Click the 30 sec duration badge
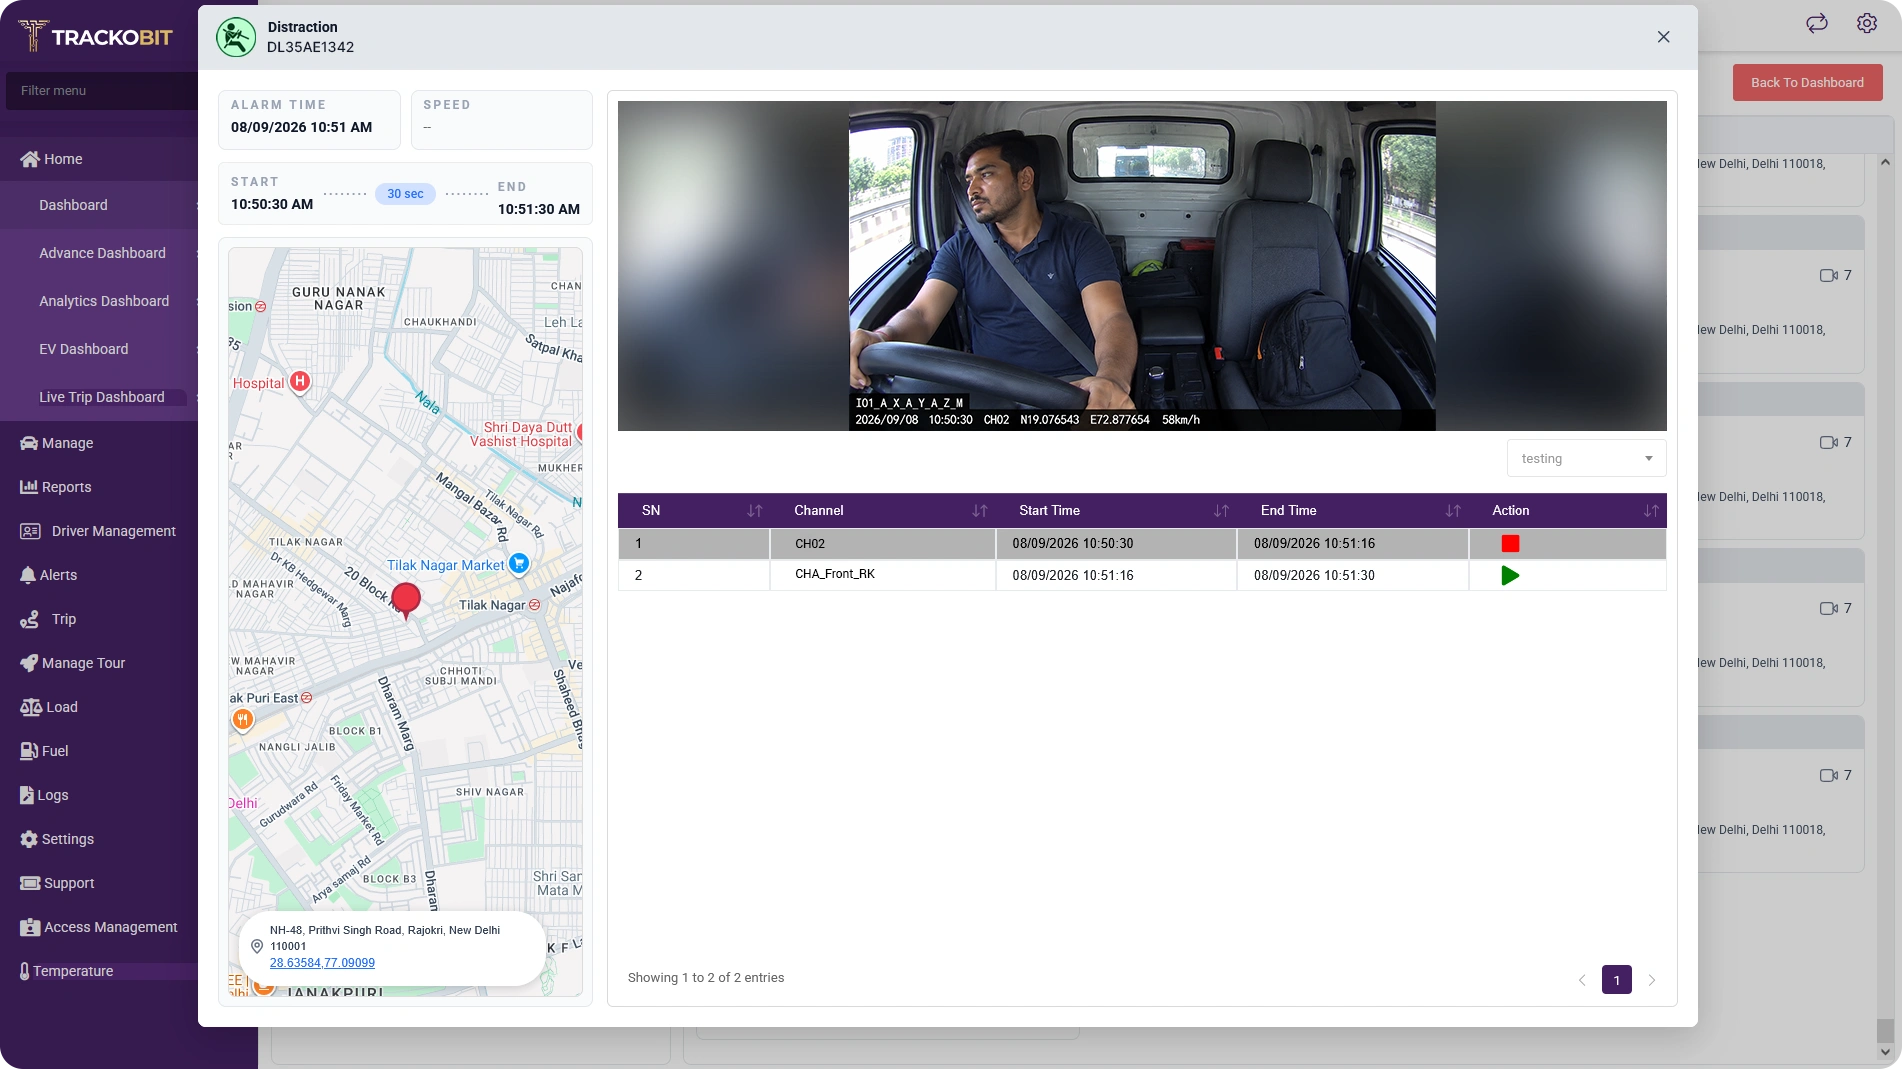Image resolution: width=1902 pixels, height=1069 pixels. (405, 194)
